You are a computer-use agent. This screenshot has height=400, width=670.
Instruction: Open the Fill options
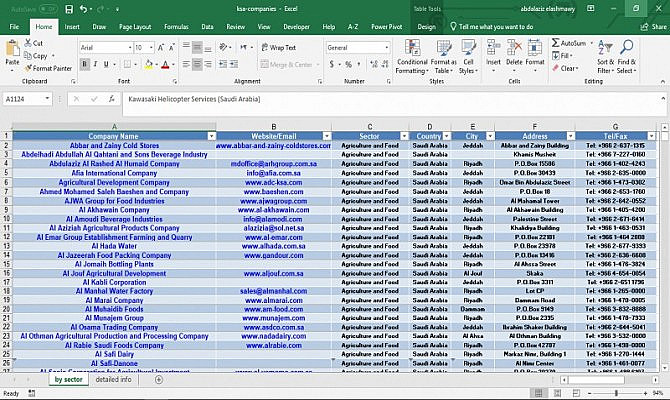[x=562, y=56]
